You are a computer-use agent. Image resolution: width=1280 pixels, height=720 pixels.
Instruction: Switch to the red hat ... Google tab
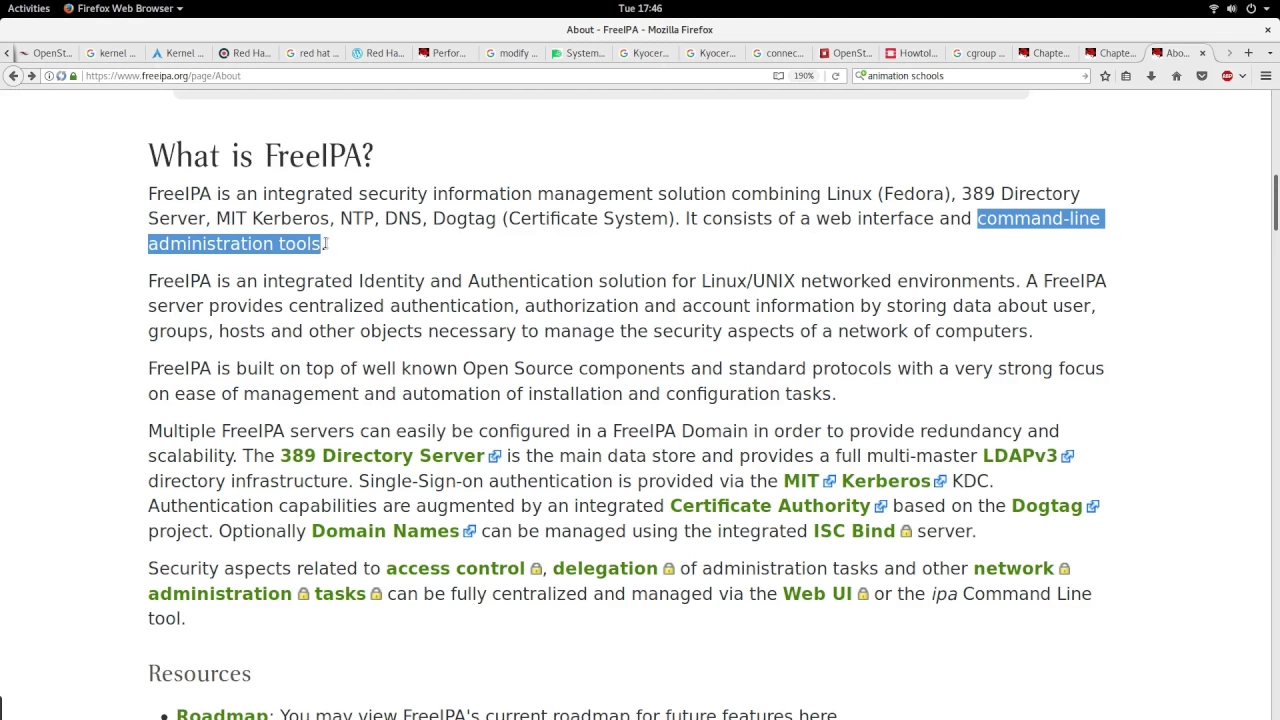[x=311, y=53]
